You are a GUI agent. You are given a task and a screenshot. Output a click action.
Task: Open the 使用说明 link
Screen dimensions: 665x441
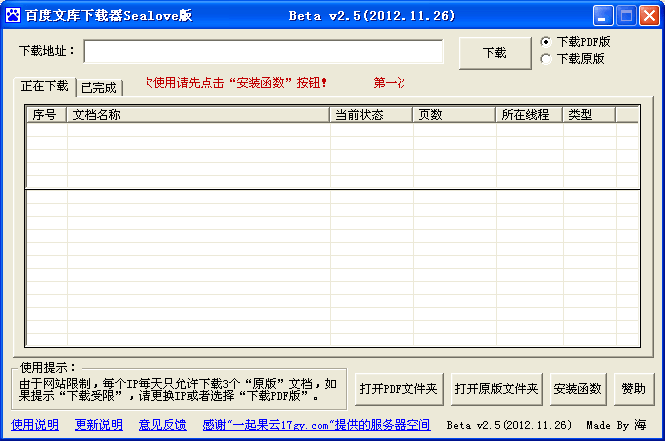(35, 425)
